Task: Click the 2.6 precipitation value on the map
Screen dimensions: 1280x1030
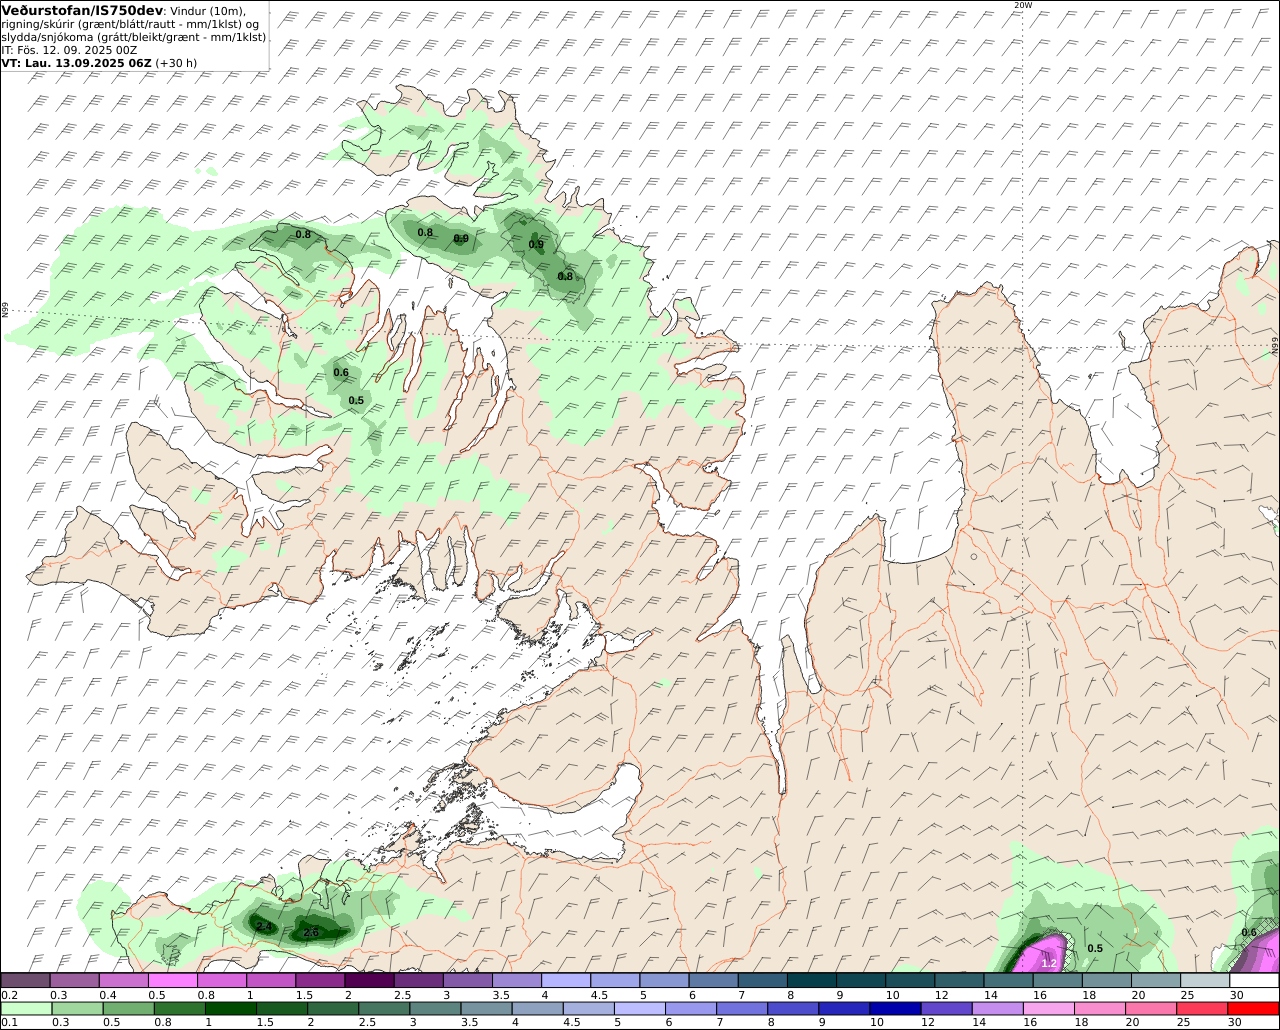Action: (310, 932)
